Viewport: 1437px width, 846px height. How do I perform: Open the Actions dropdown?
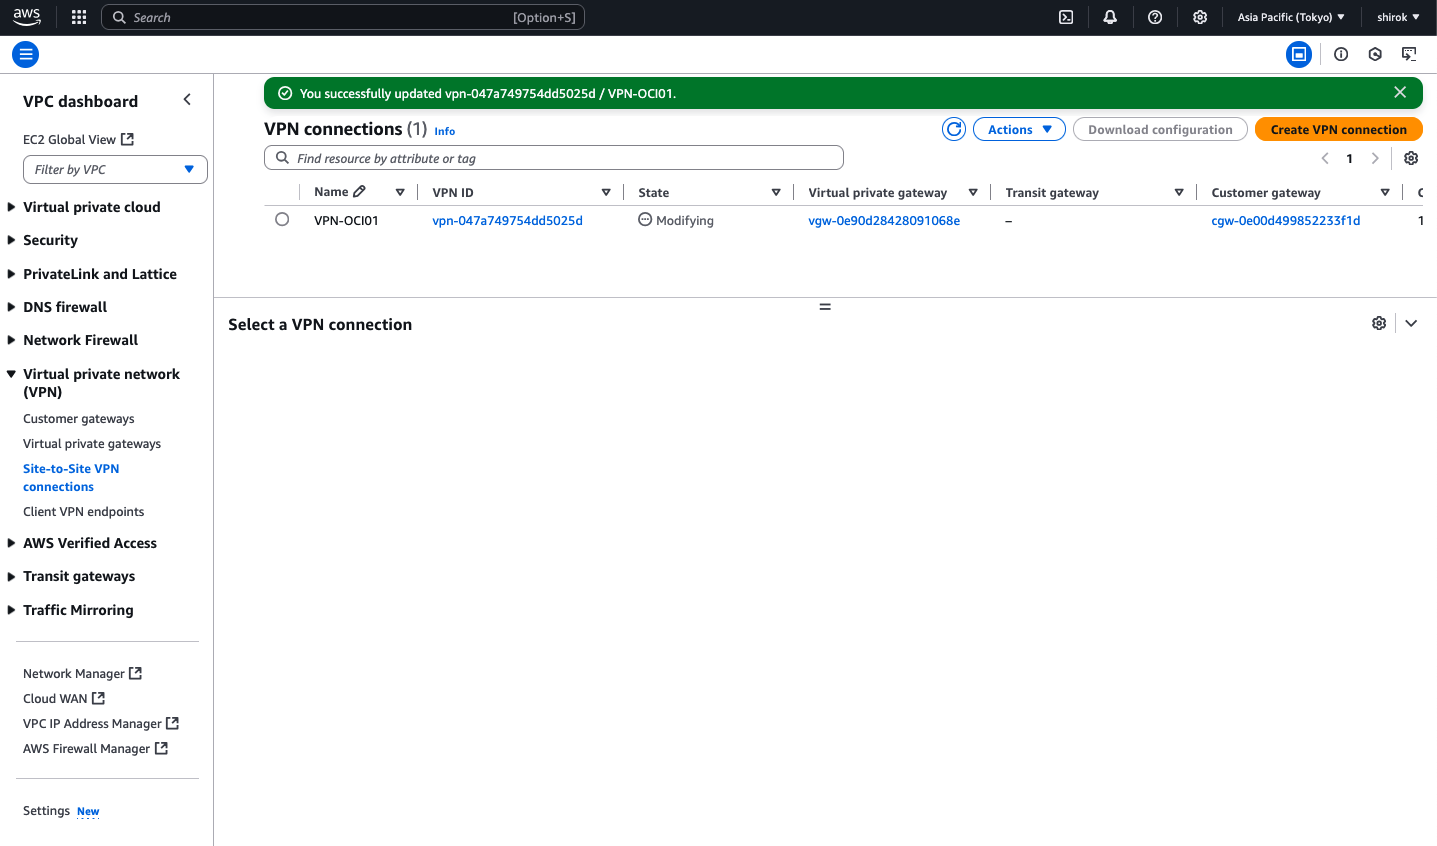click(x=1018, y=128)
